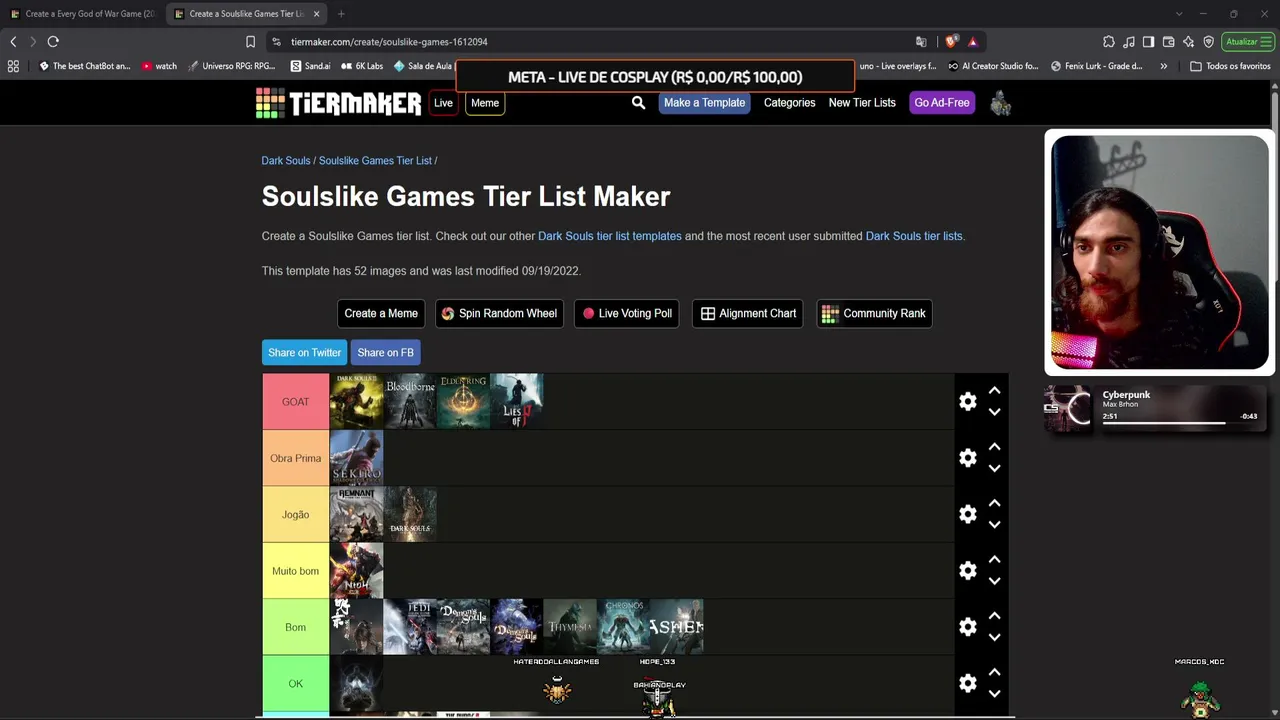Select the Elden Ring cover in GOAT tier
The image size is (1280, 720).
(464, 401)
